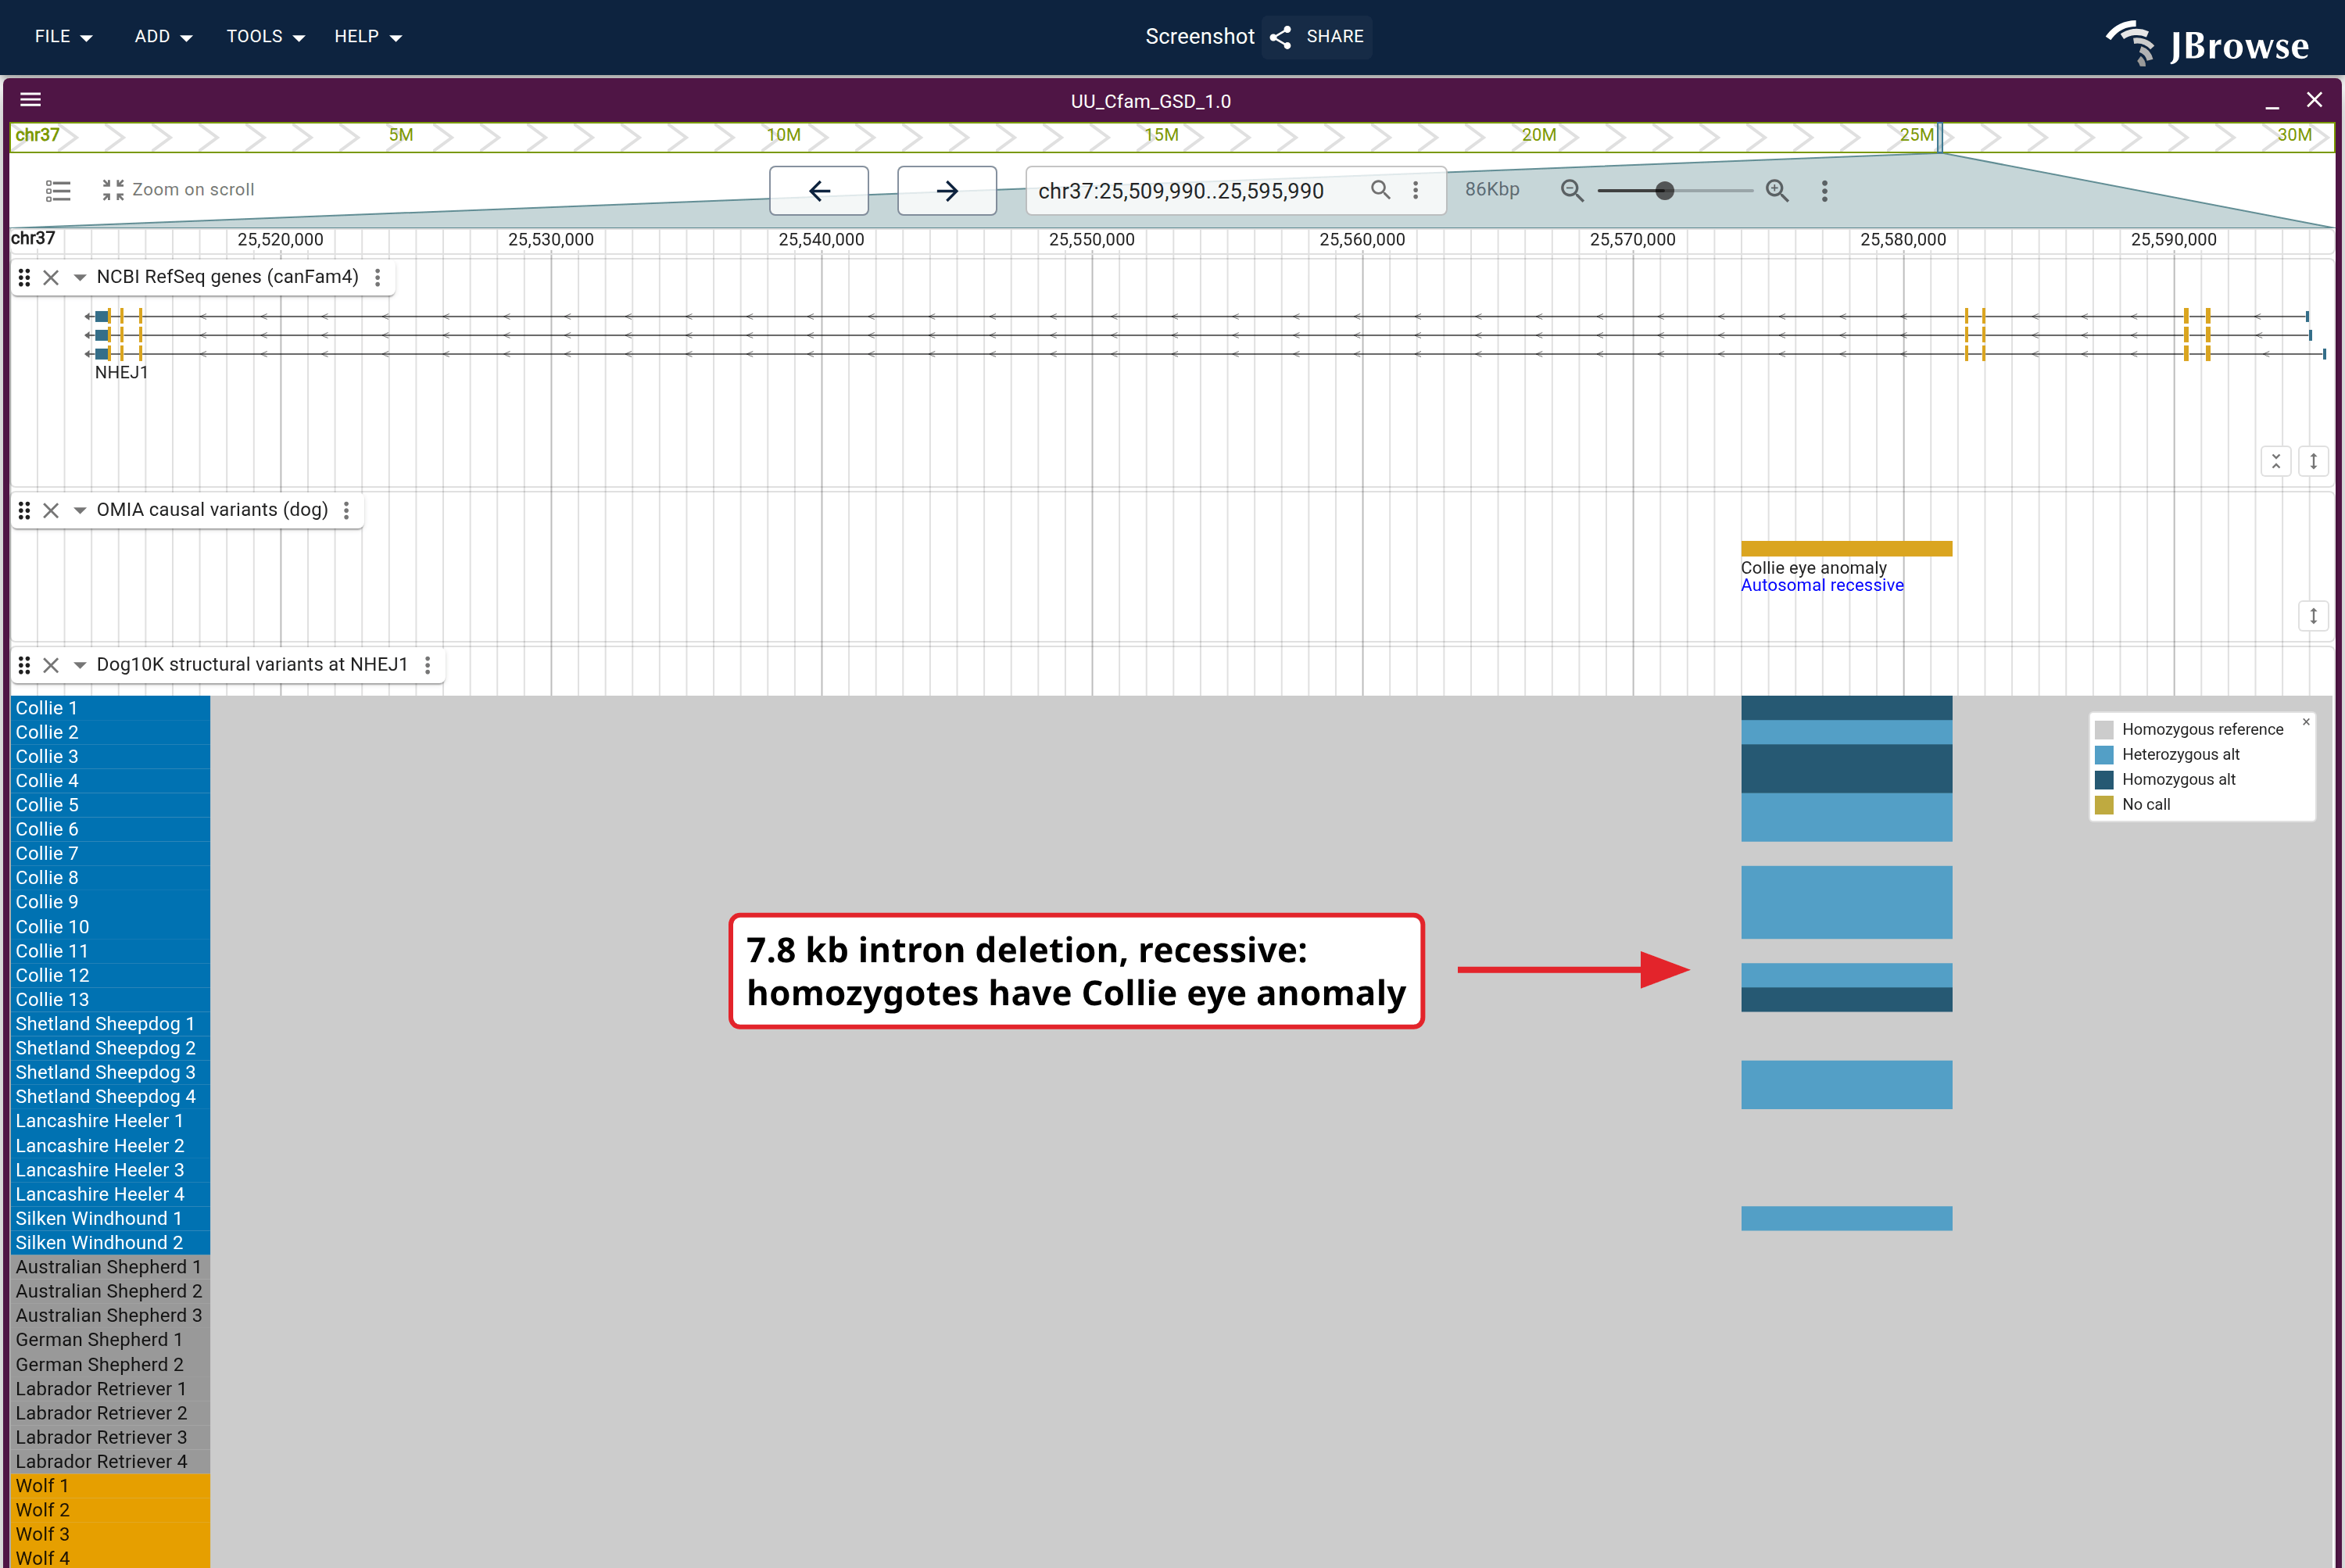Click the search magnifier in location box
2345x1568 pixels.
[1380, 190]
